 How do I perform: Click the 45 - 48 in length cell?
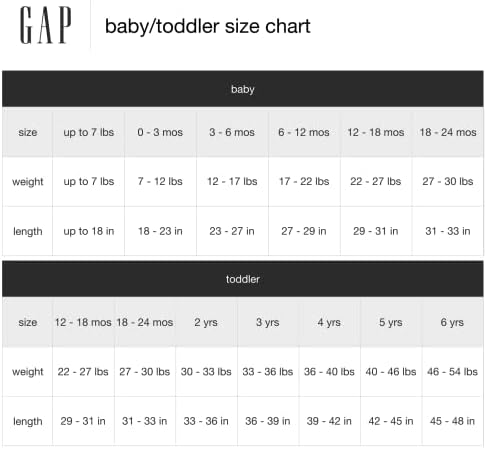click(x=452, y=421)
